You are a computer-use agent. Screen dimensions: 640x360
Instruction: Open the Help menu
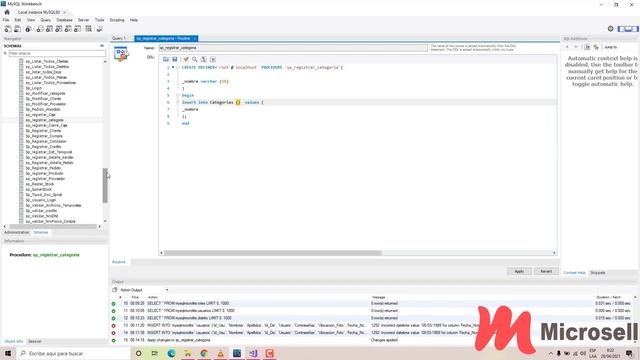tap(134, 20)
